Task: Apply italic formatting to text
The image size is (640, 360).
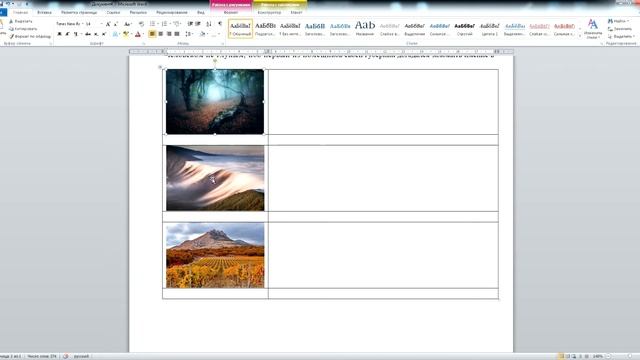Action: coord(67,34)
